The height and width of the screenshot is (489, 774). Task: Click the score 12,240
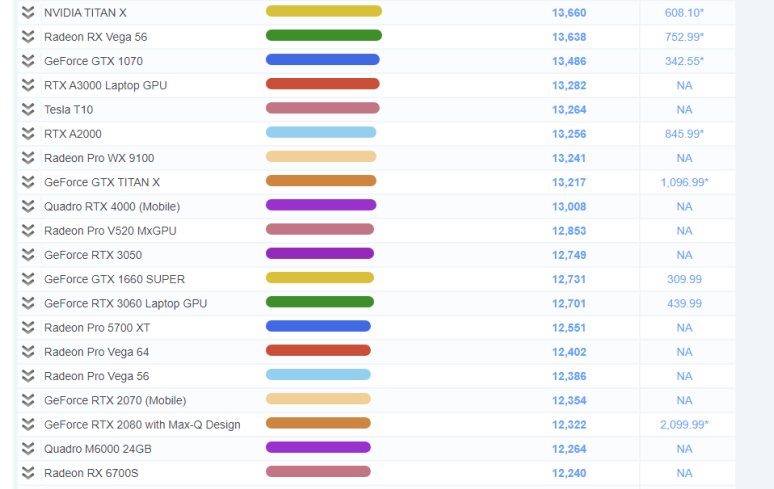[x=569, y=473]
